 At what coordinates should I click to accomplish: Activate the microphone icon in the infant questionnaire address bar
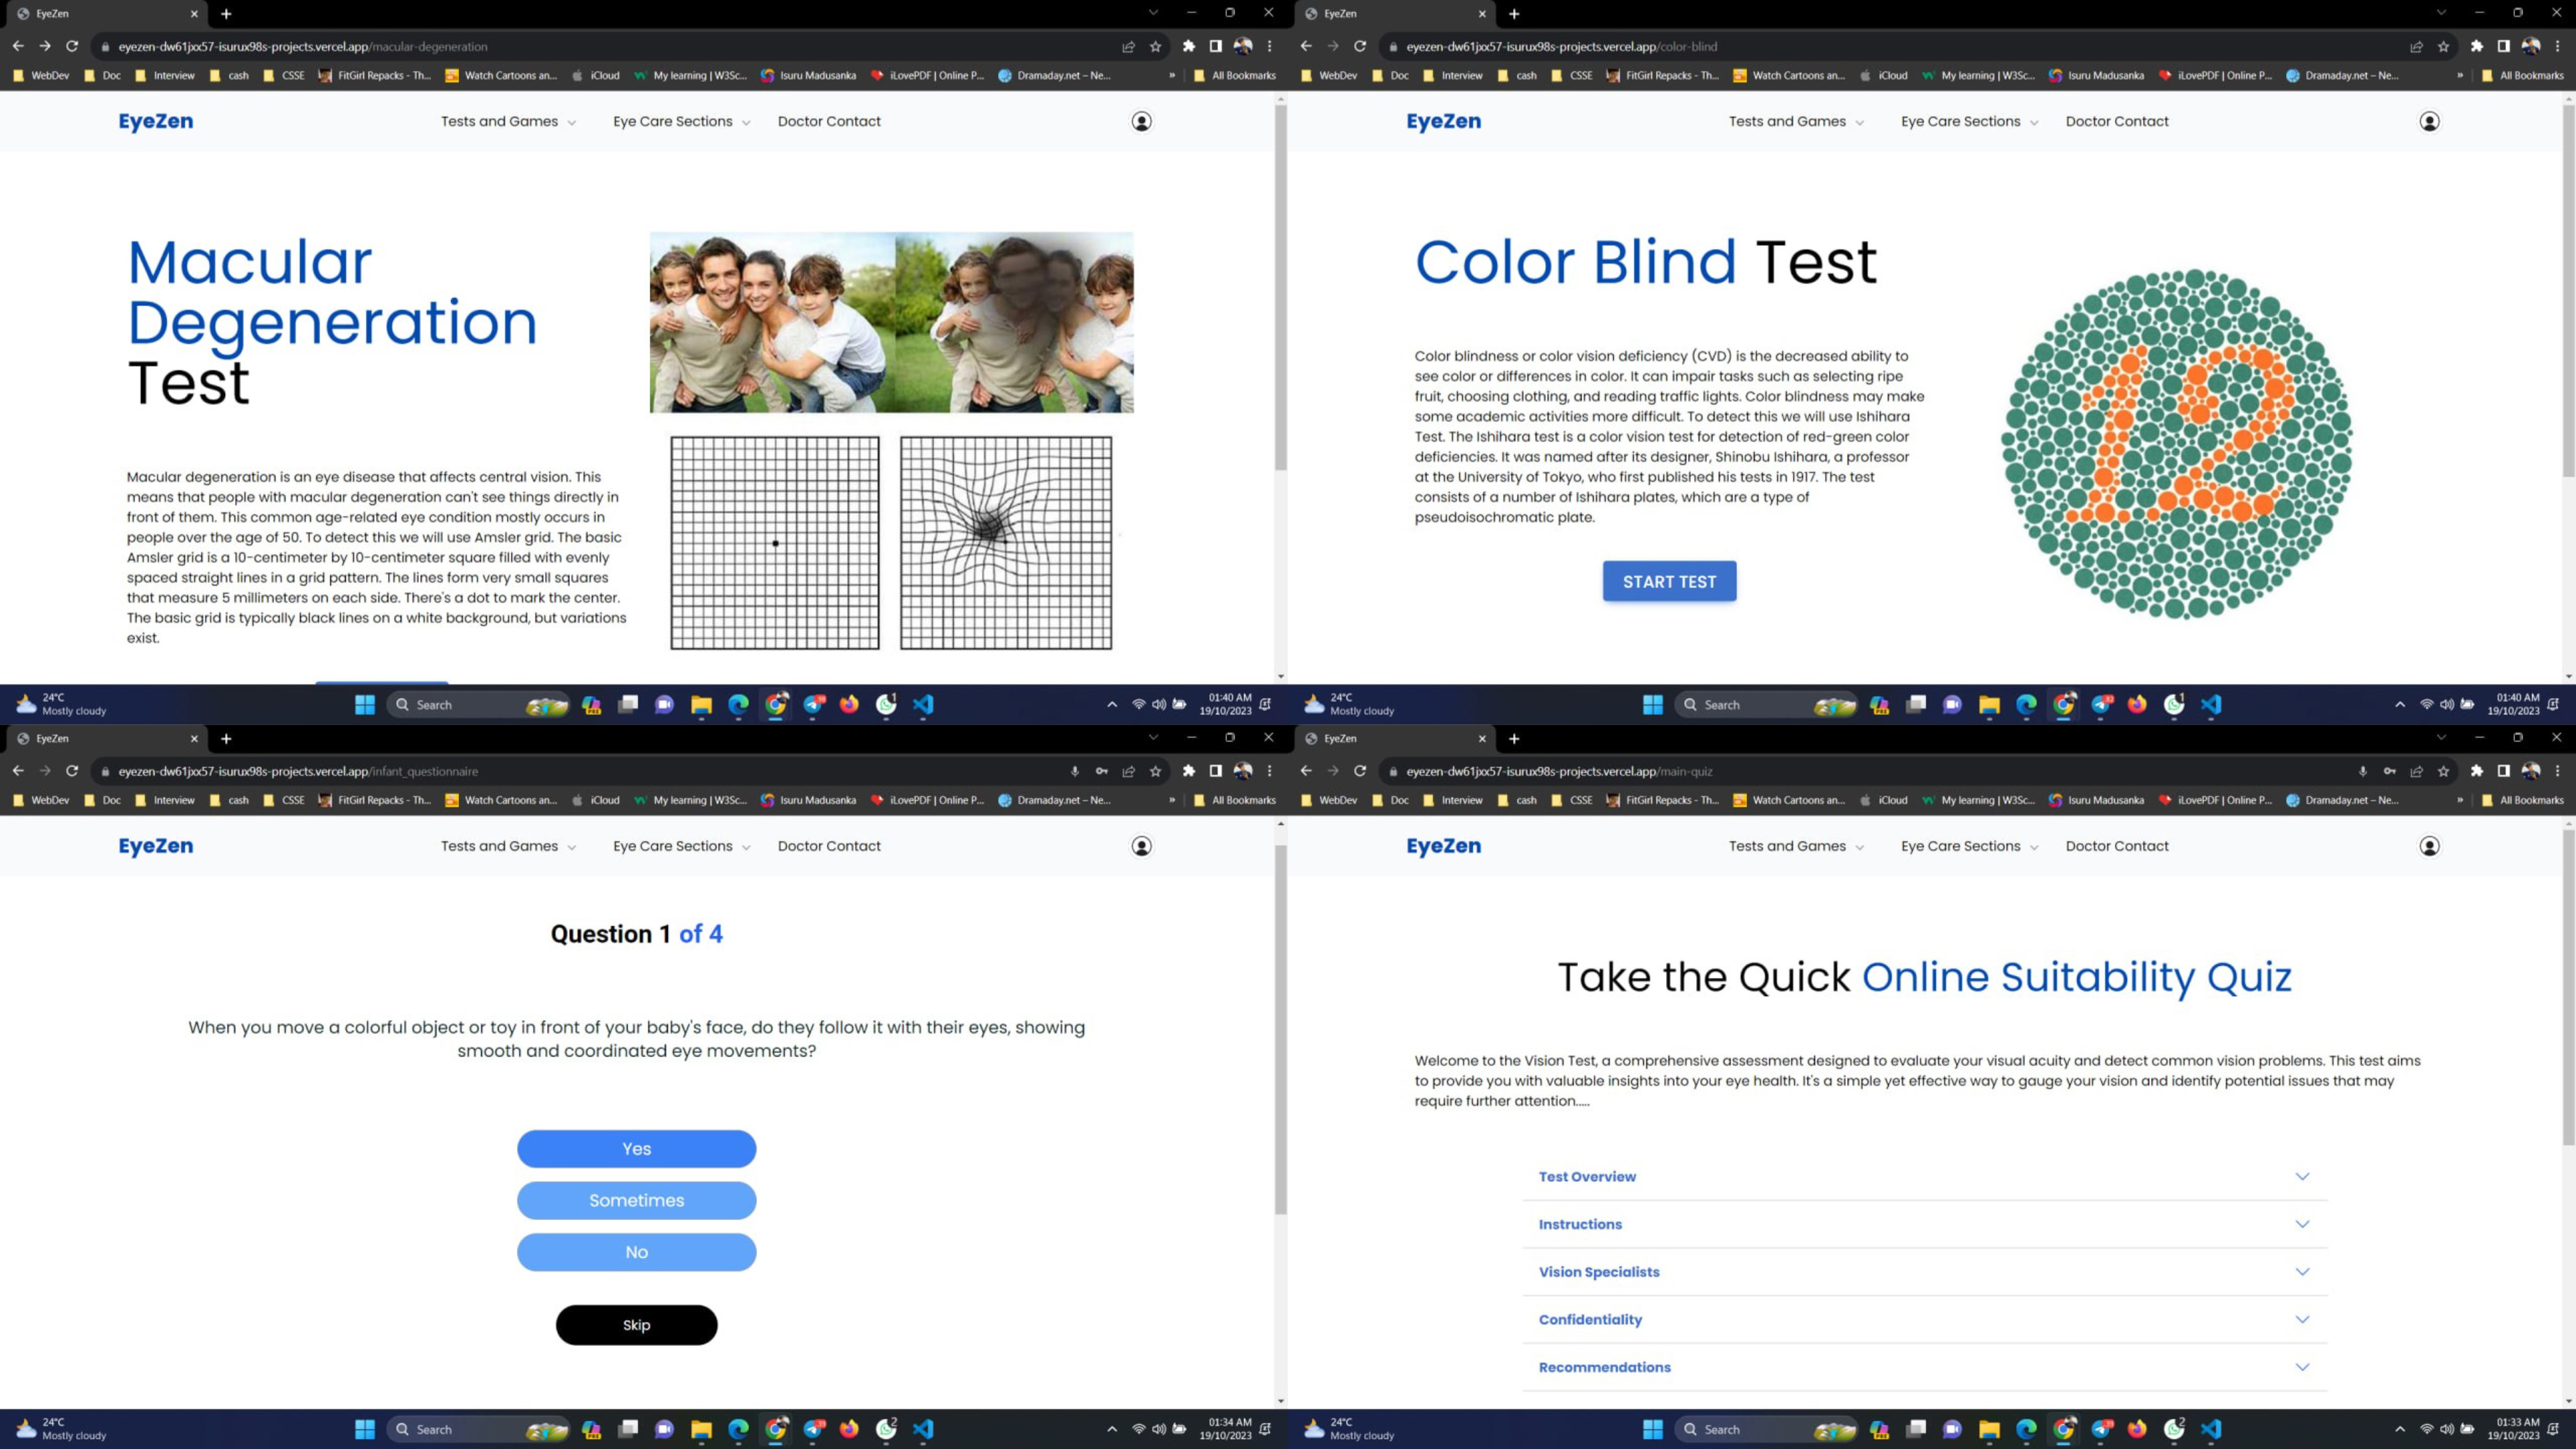point(1074,771)
